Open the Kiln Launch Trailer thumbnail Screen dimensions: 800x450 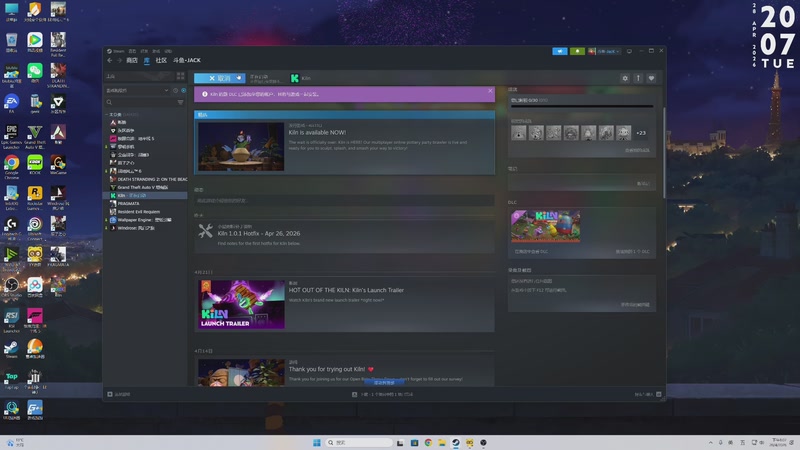coord(241,304)
